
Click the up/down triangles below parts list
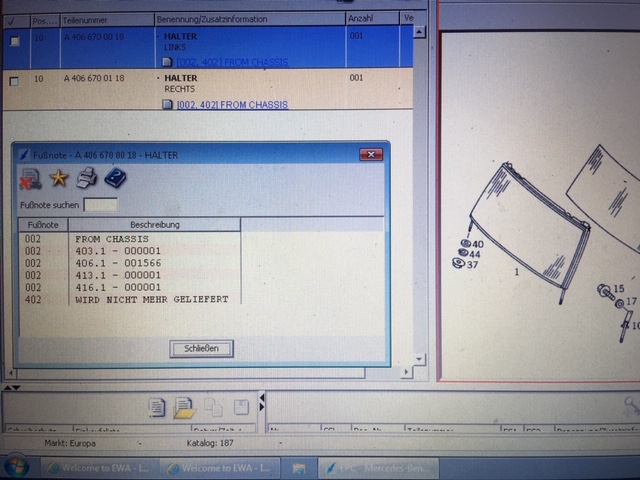(12, 387)
